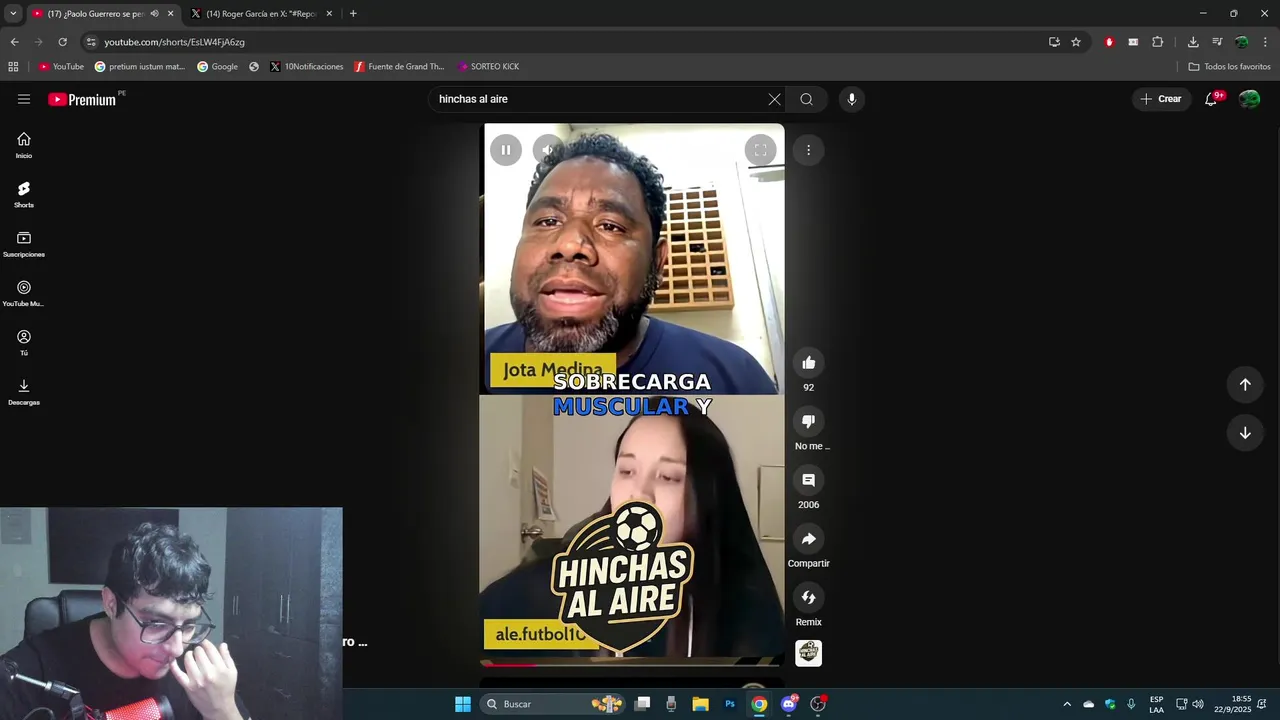Viewport: 1280px width, 720px height.
Task: Enter fullscreen on the Short player
Action: click(x=760, y=150)
